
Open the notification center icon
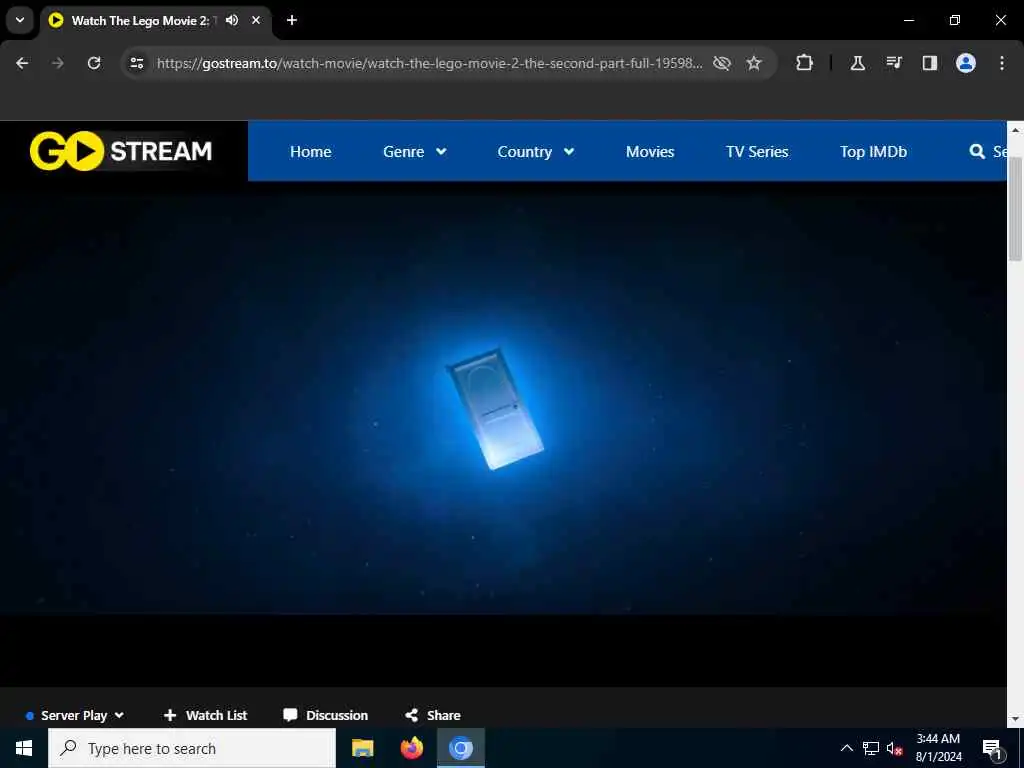(x=993, y=749)
